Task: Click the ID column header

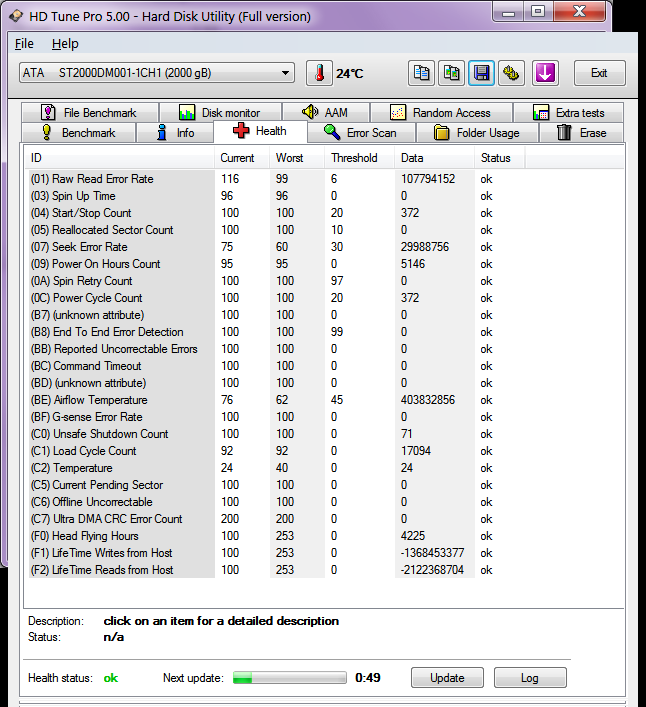Action: click(119, 158)
